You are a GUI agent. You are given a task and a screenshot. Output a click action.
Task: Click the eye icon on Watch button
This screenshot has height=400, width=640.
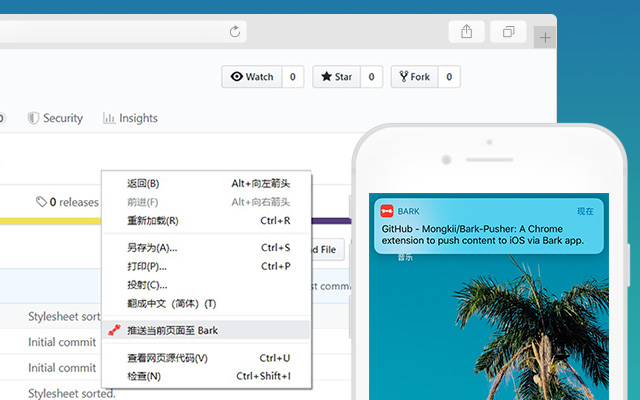pos(237,76)
